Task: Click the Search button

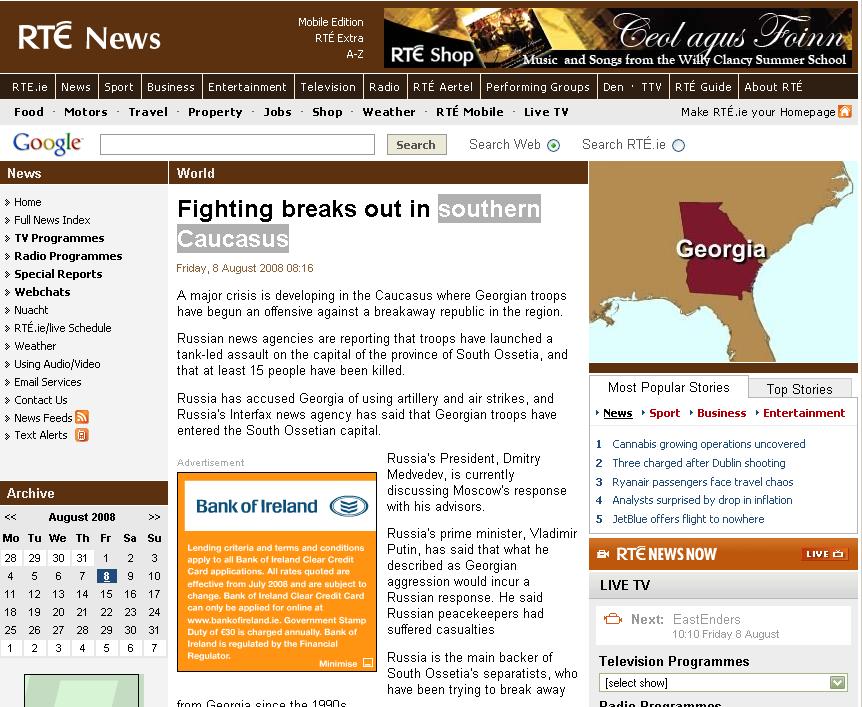Action: point(416,145)
